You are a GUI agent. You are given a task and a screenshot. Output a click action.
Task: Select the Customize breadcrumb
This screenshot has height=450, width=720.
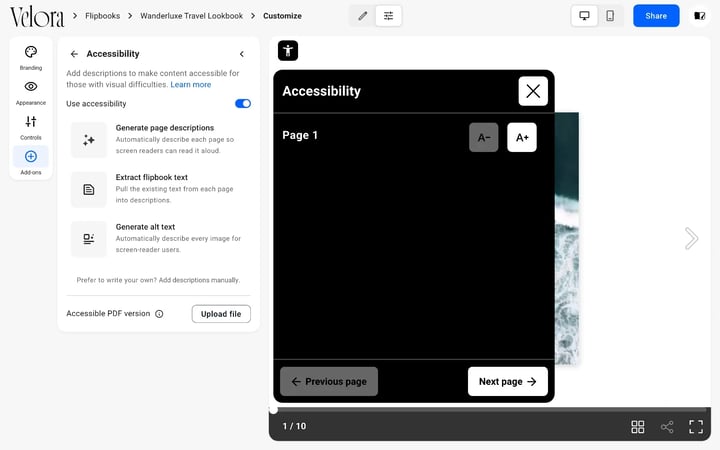[x=282, y=16]
